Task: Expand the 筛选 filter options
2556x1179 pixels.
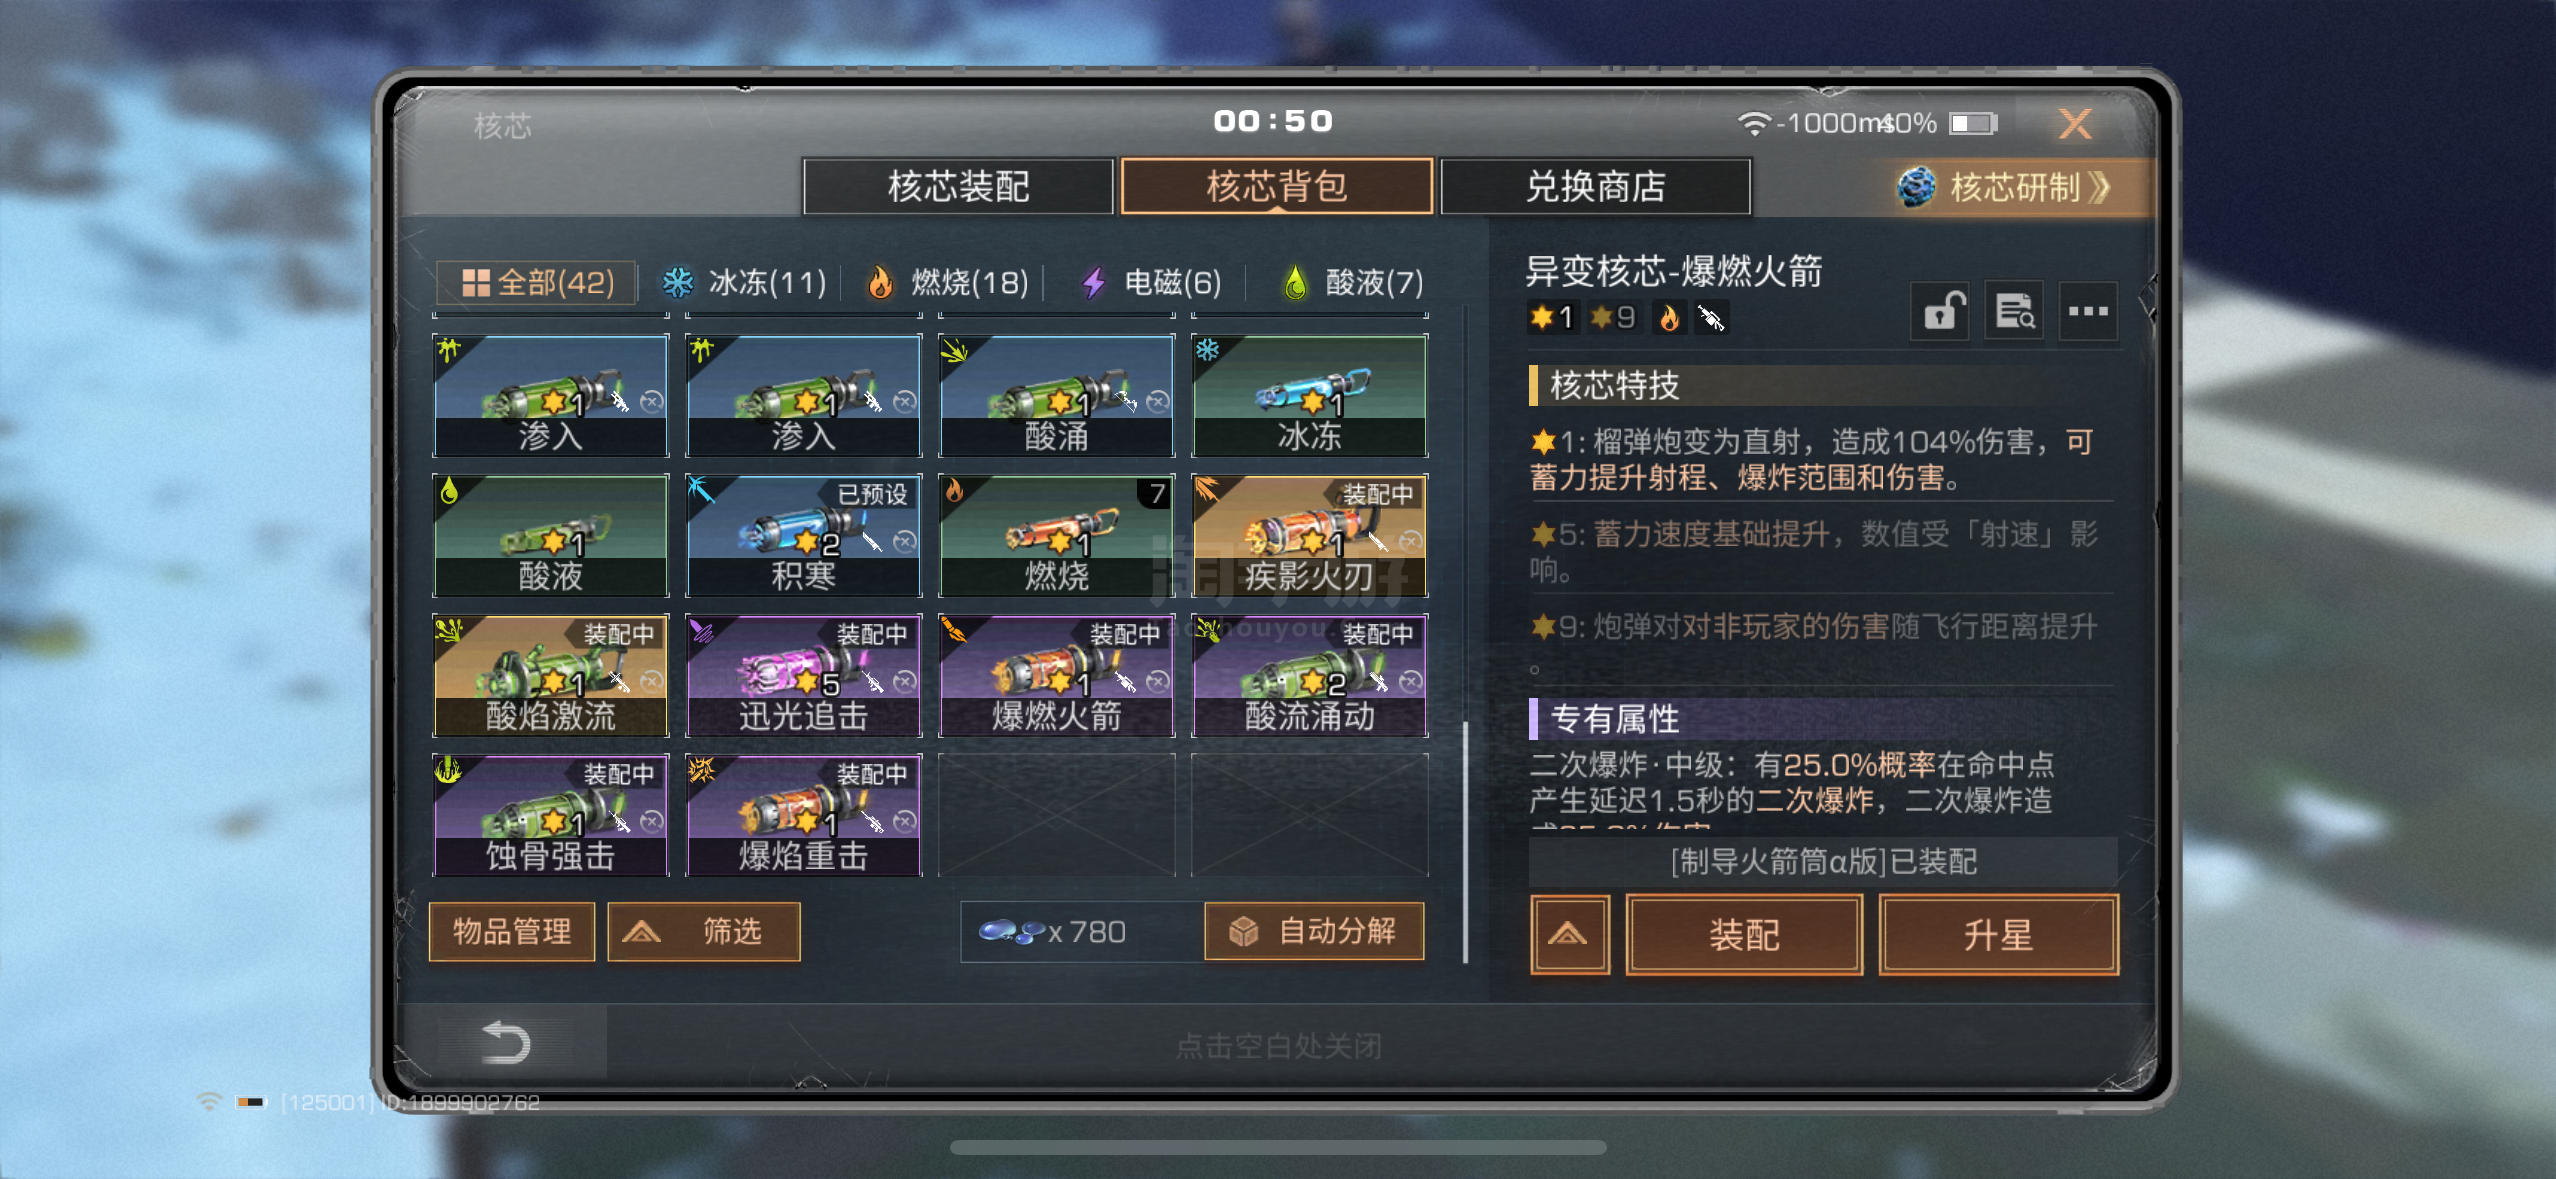Action: 704,932
